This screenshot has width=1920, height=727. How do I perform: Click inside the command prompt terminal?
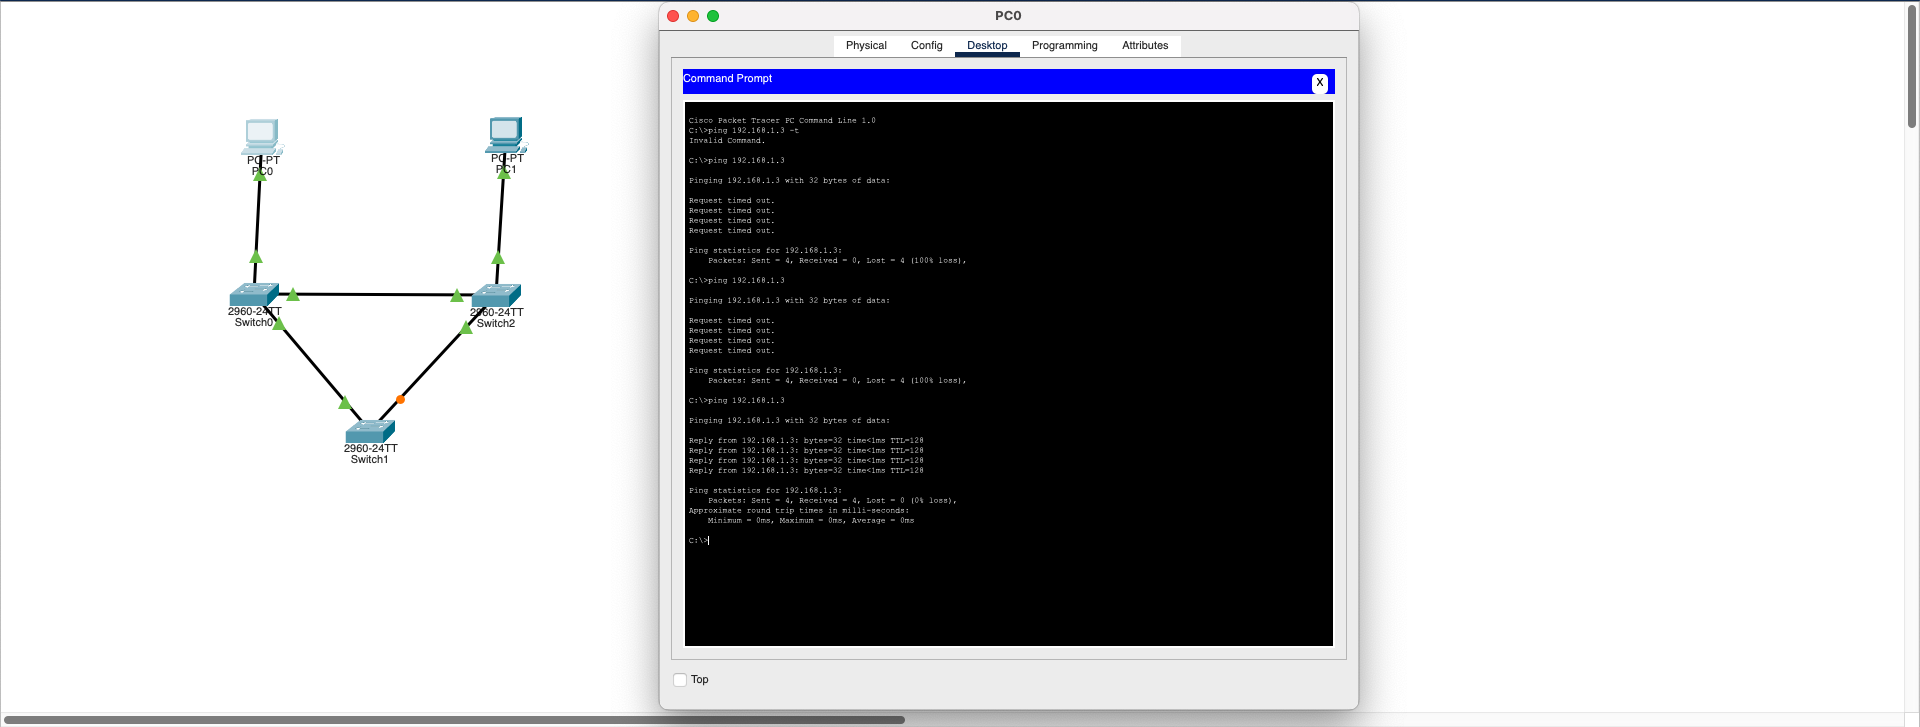[1008, 374]
